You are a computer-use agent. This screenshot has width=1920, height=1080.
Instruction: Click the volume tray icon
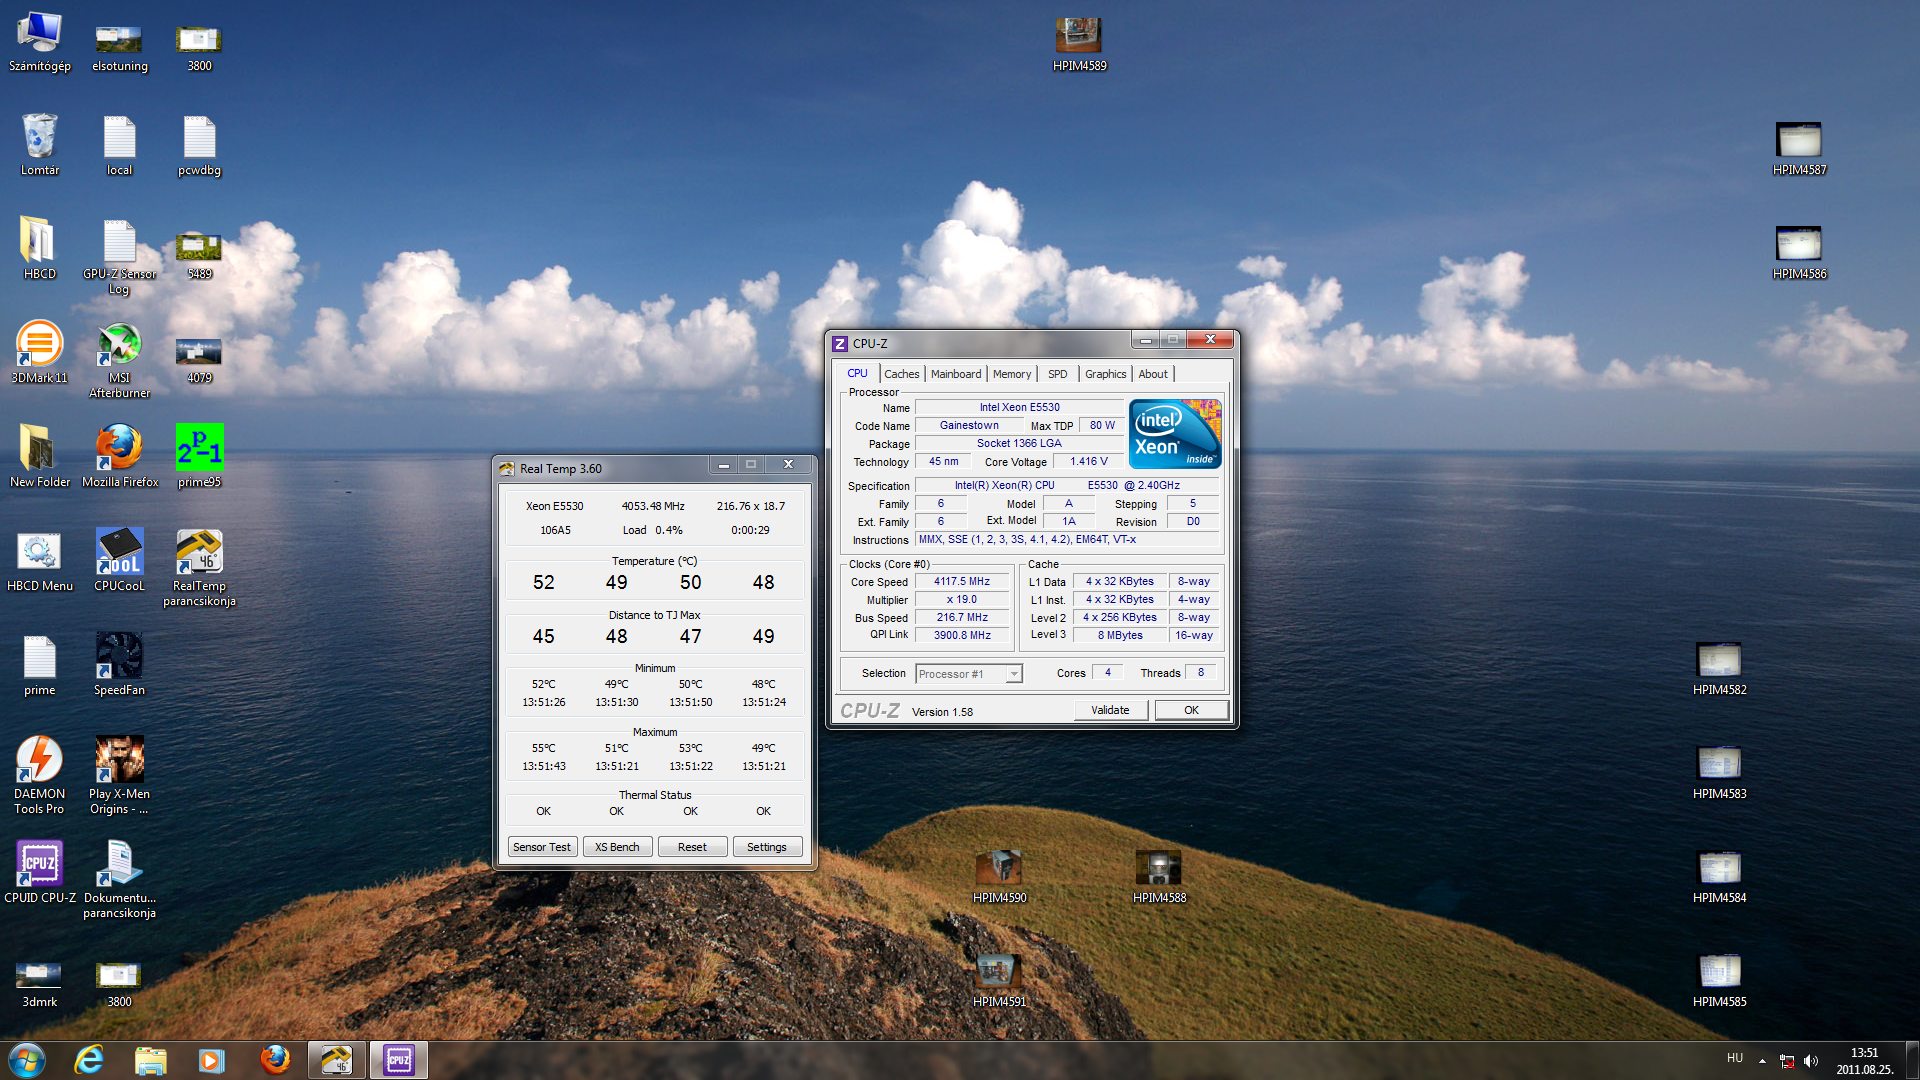(1811, 1061)
